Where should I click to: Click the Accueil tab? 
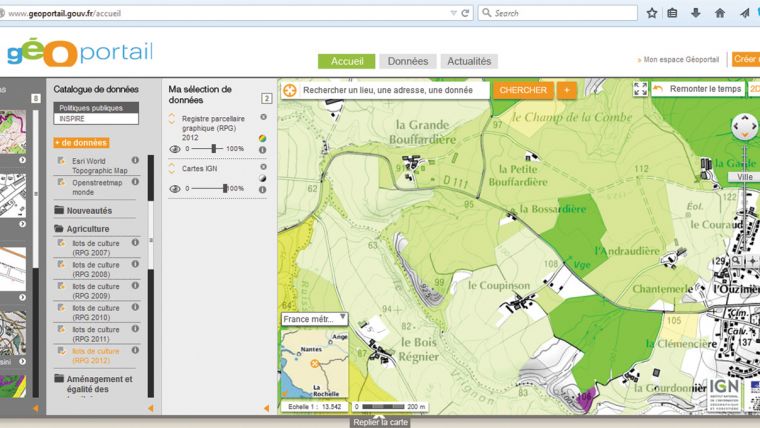(x=347, y=61)
